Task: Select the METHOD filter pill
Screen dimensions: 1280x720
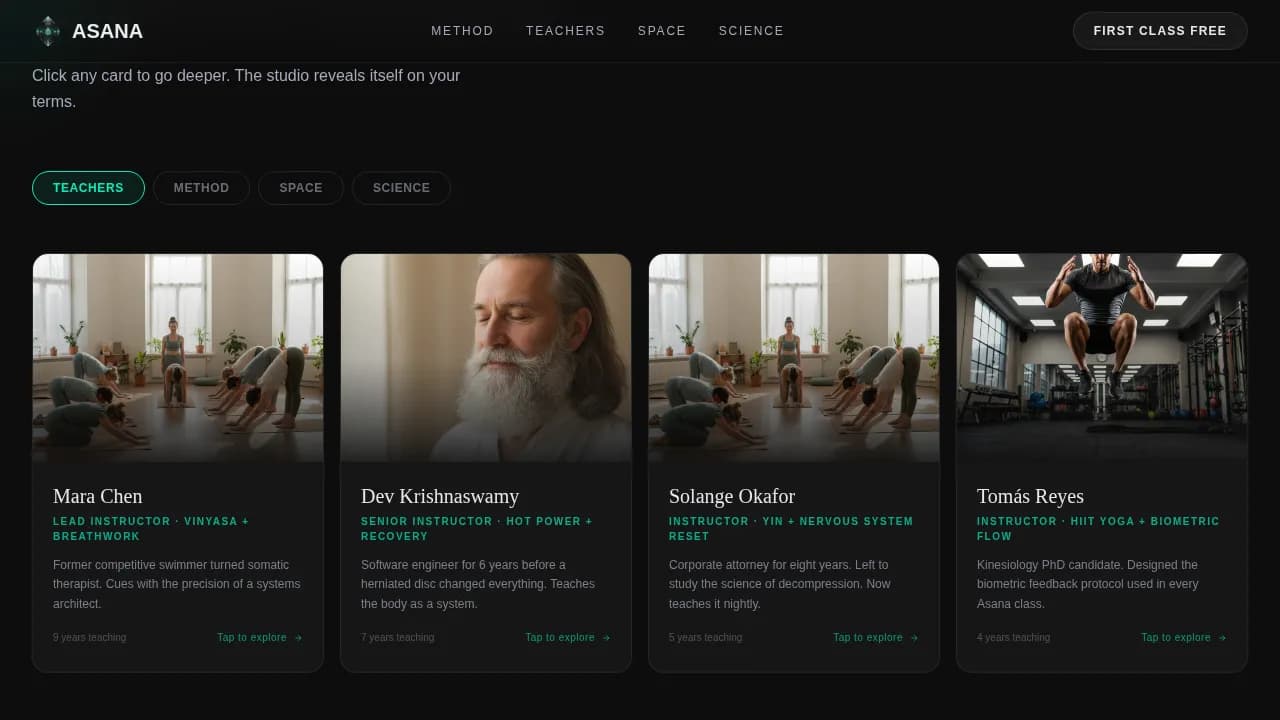Action: pyautogui.click(x=201, y=188)
